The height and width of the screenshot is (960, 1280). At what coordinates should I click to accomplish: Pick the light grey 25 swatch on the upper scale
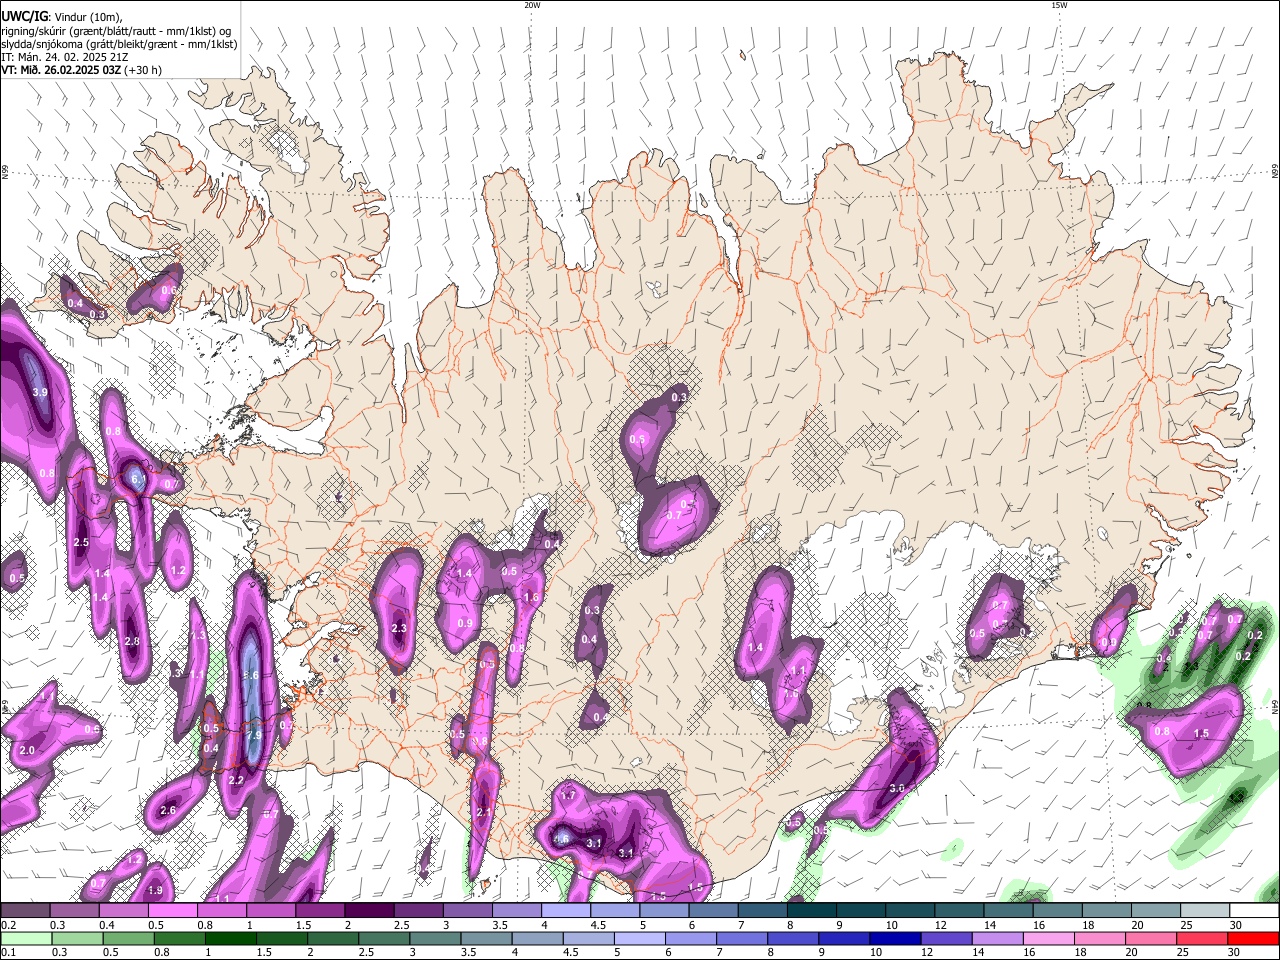(x=1205, y=911)
